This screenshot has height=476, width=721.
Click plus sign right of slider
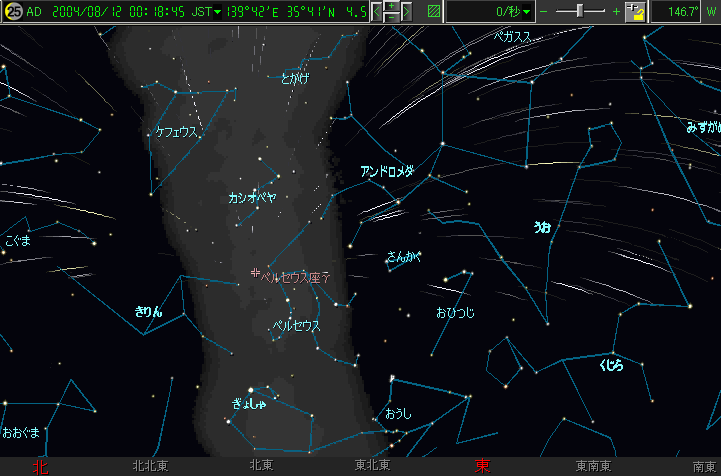click(x=616, y=13)
